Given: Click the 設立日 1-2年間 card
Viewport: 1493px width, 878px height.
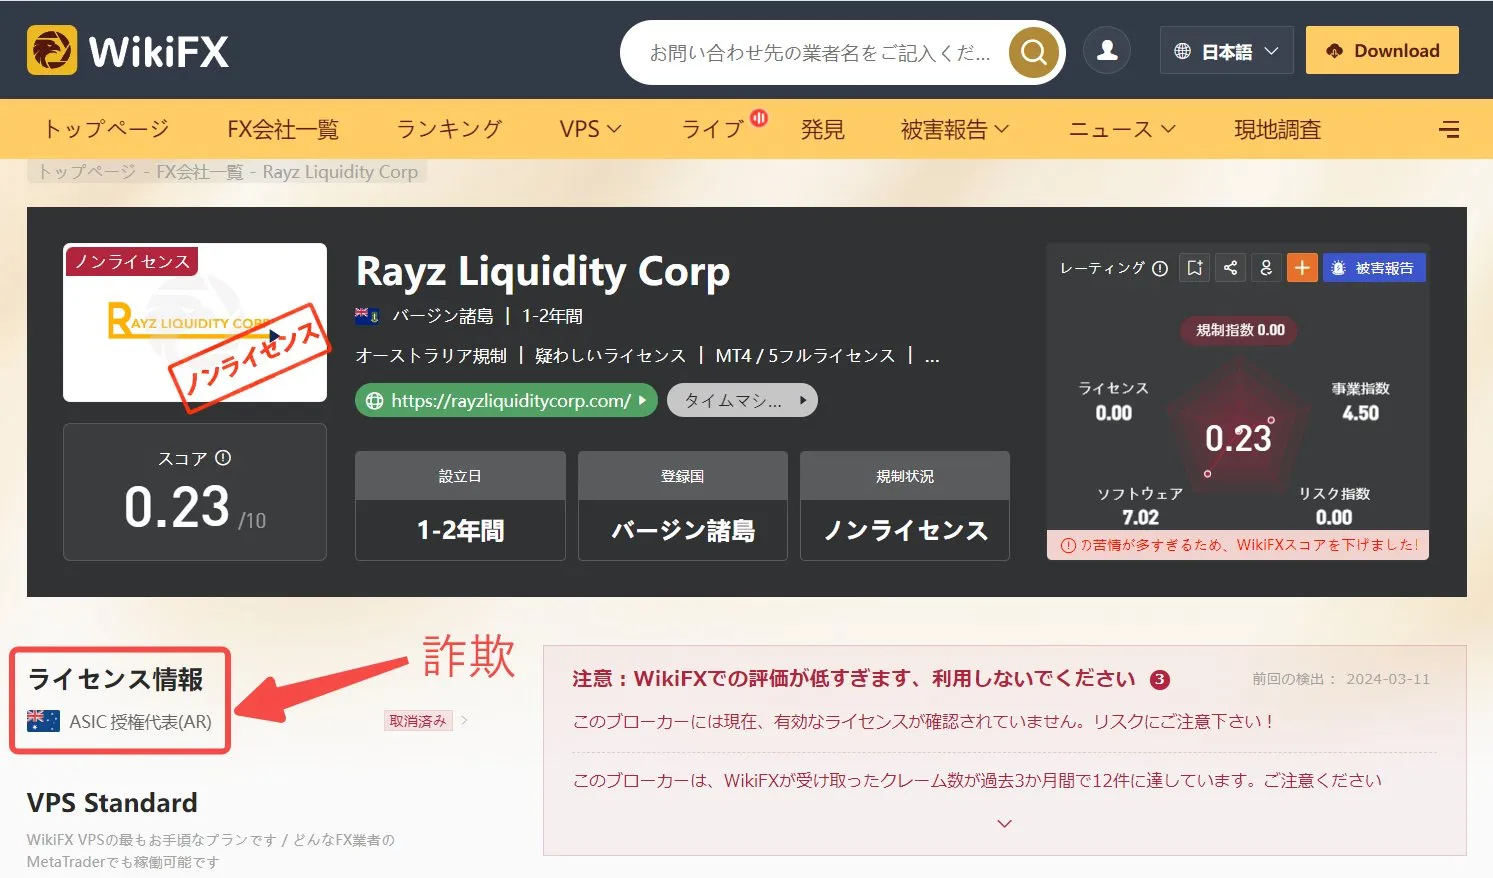Looking at the screenshot, I should [460, 505].
